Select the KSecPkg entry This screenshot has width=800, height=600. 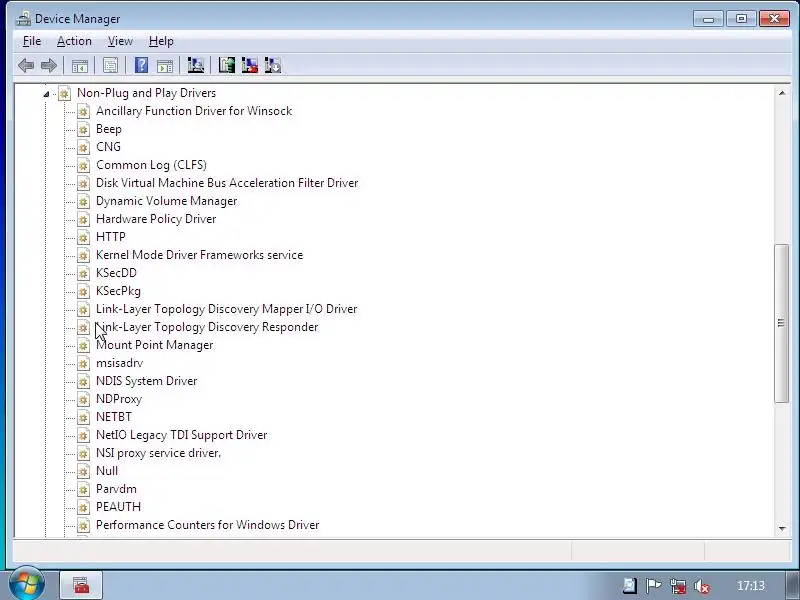click(x=118, y=291)
